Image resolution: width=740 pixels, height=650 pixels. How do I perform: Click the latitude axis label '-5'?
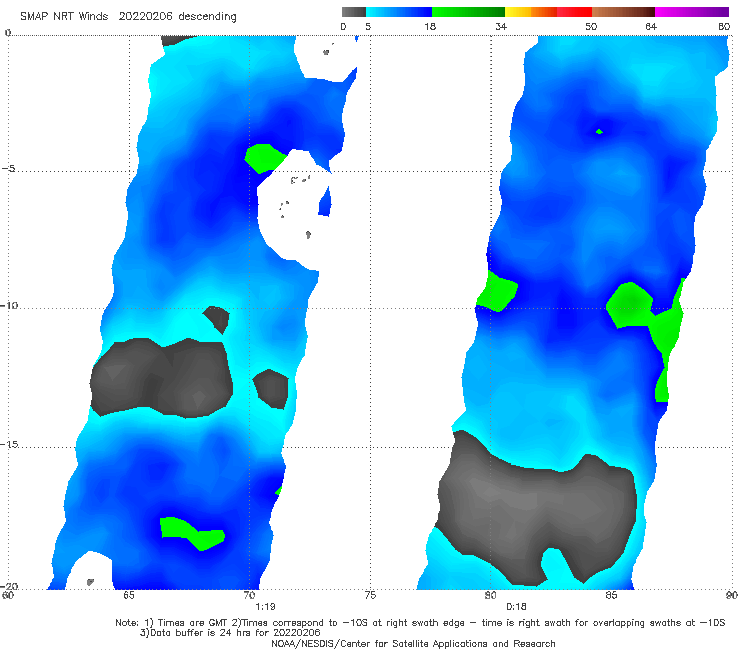tap(8, 169)
